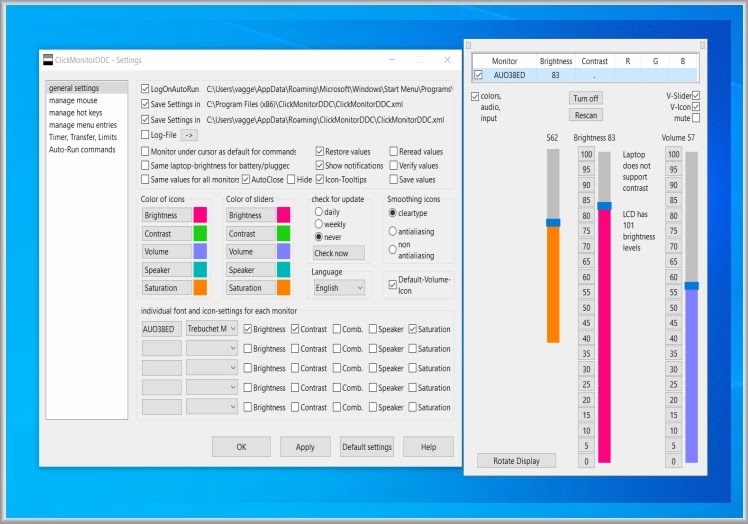Change the Speaker slider color swatch
The width and height of the screenshot is (748, 524).
click(283, 270)
